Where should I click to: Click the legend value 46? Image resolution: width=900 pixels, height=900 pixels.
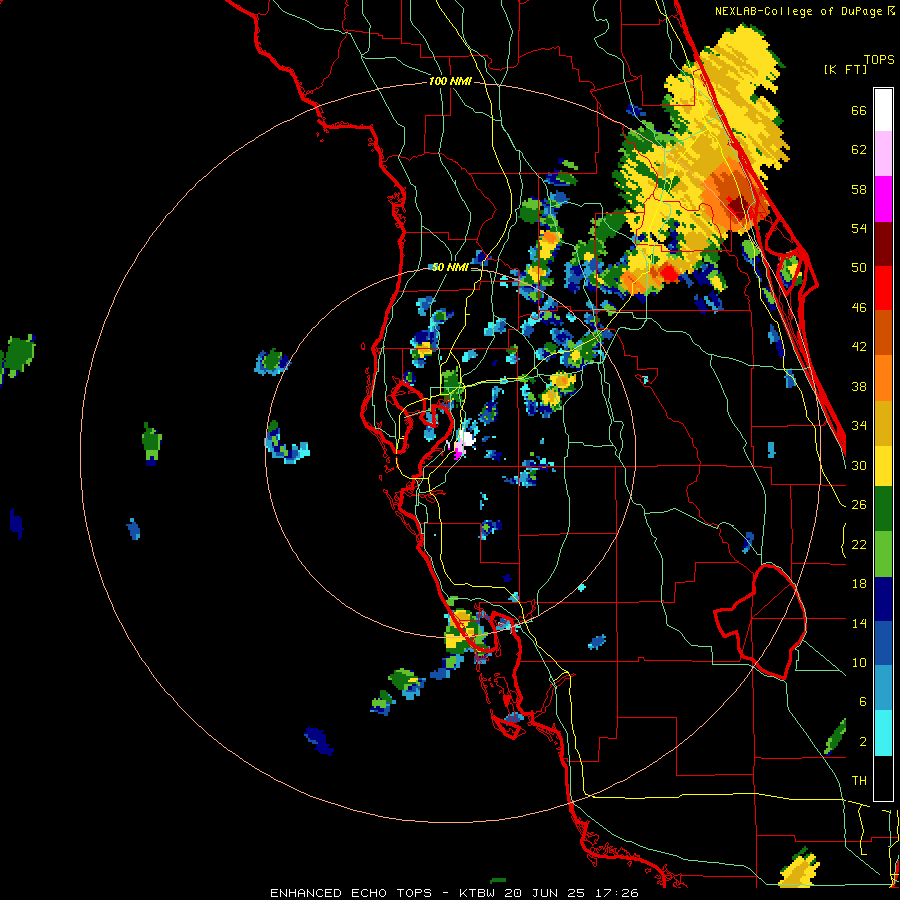859,308
